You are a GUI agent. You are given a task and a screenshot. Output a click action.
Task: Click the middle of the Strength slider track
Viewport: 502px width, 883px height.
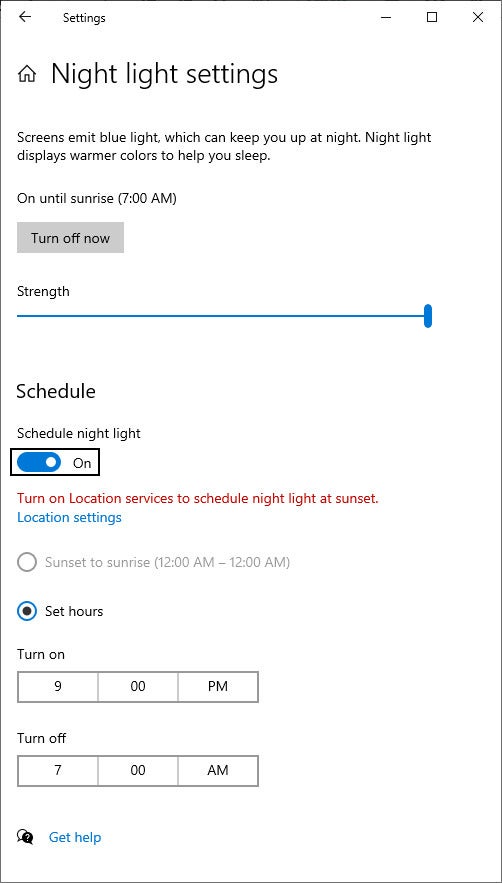coord(221,316)
